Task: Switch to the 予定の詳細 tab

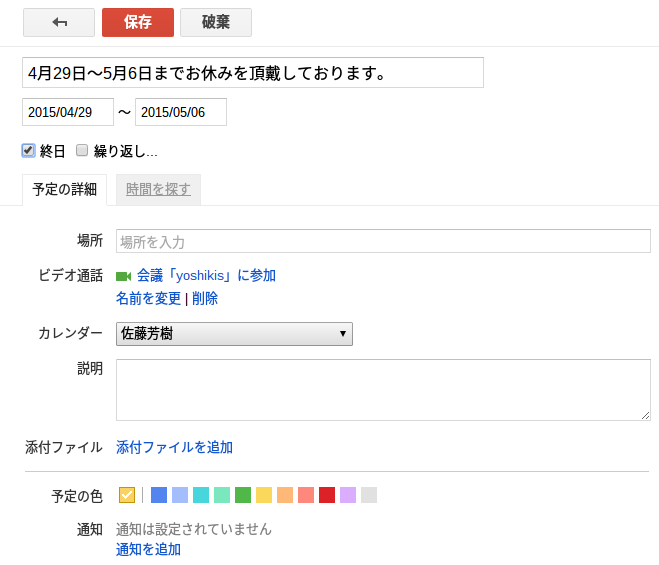Action: [x=65, y=190]
